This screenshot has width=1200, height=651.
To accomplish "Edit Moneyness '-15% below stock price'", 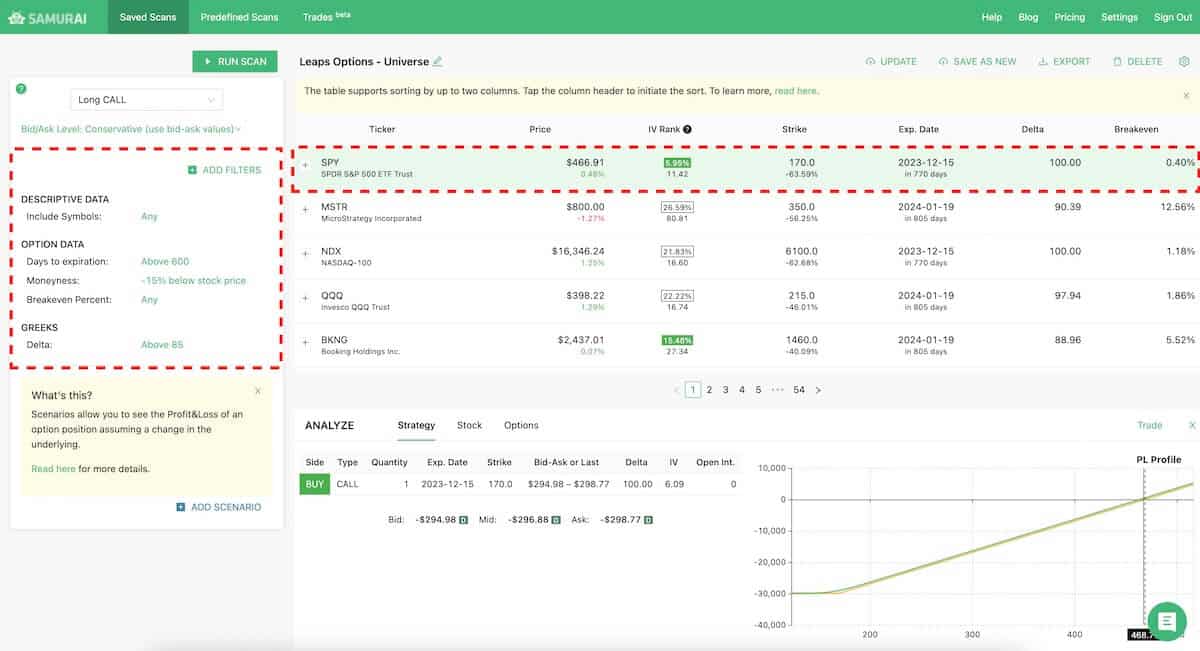I will pyautogui.click(x=193, y=281).
